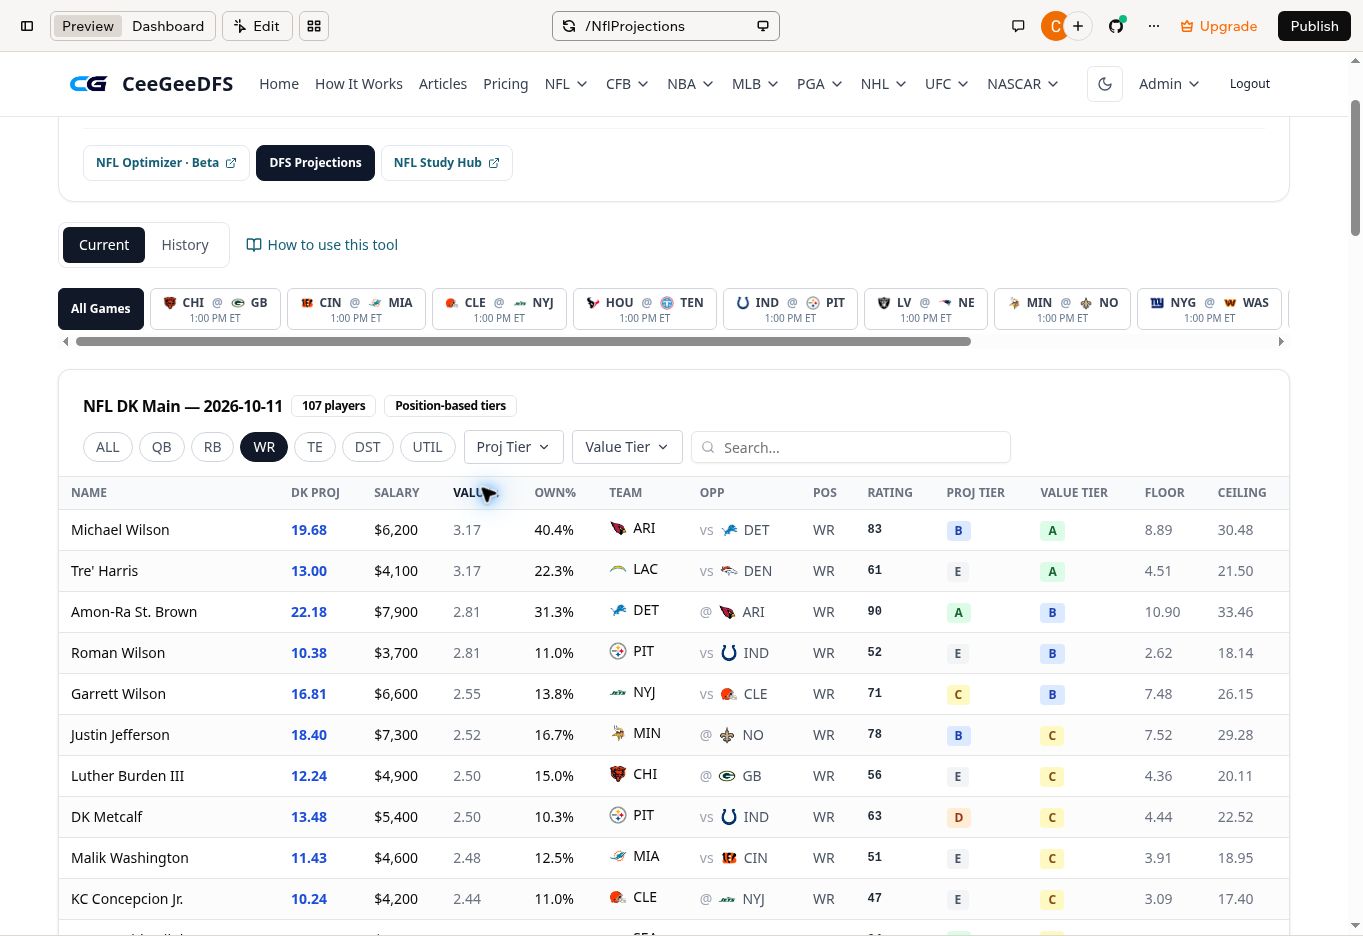This screenshot has width=1363, height=936.
Task: Click the CeeGeeDFS logo
Action: point(151,84)
